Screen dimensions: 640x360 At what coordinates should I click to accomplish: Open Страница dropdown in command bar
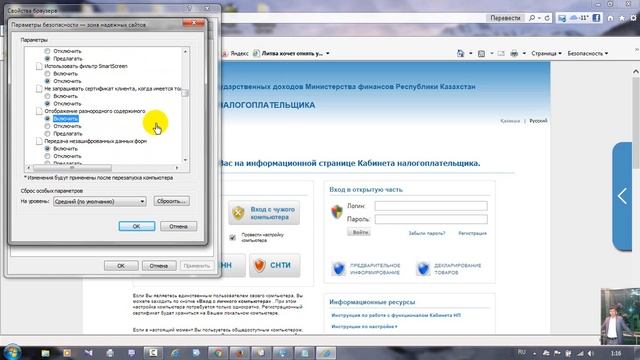547,53
